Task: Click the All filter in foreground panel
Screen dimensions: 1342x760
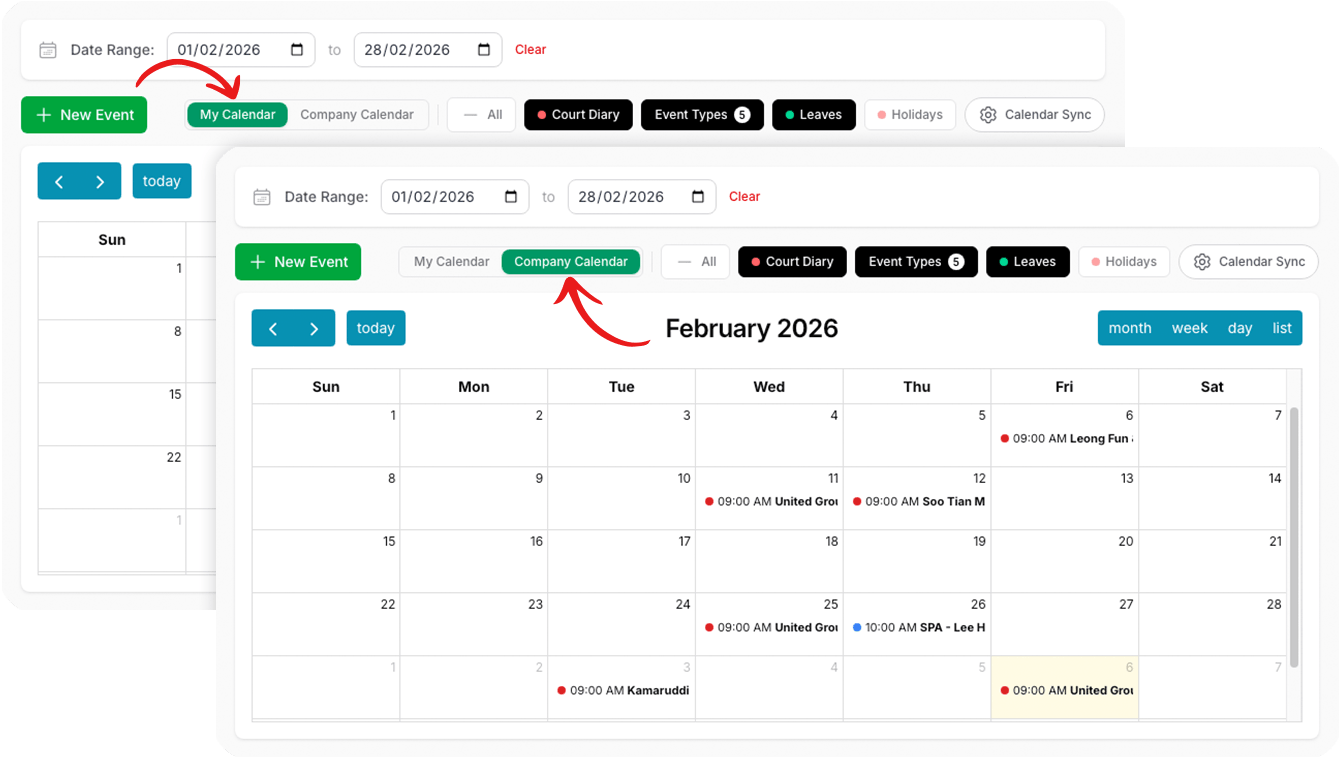Action: (696, 262)
